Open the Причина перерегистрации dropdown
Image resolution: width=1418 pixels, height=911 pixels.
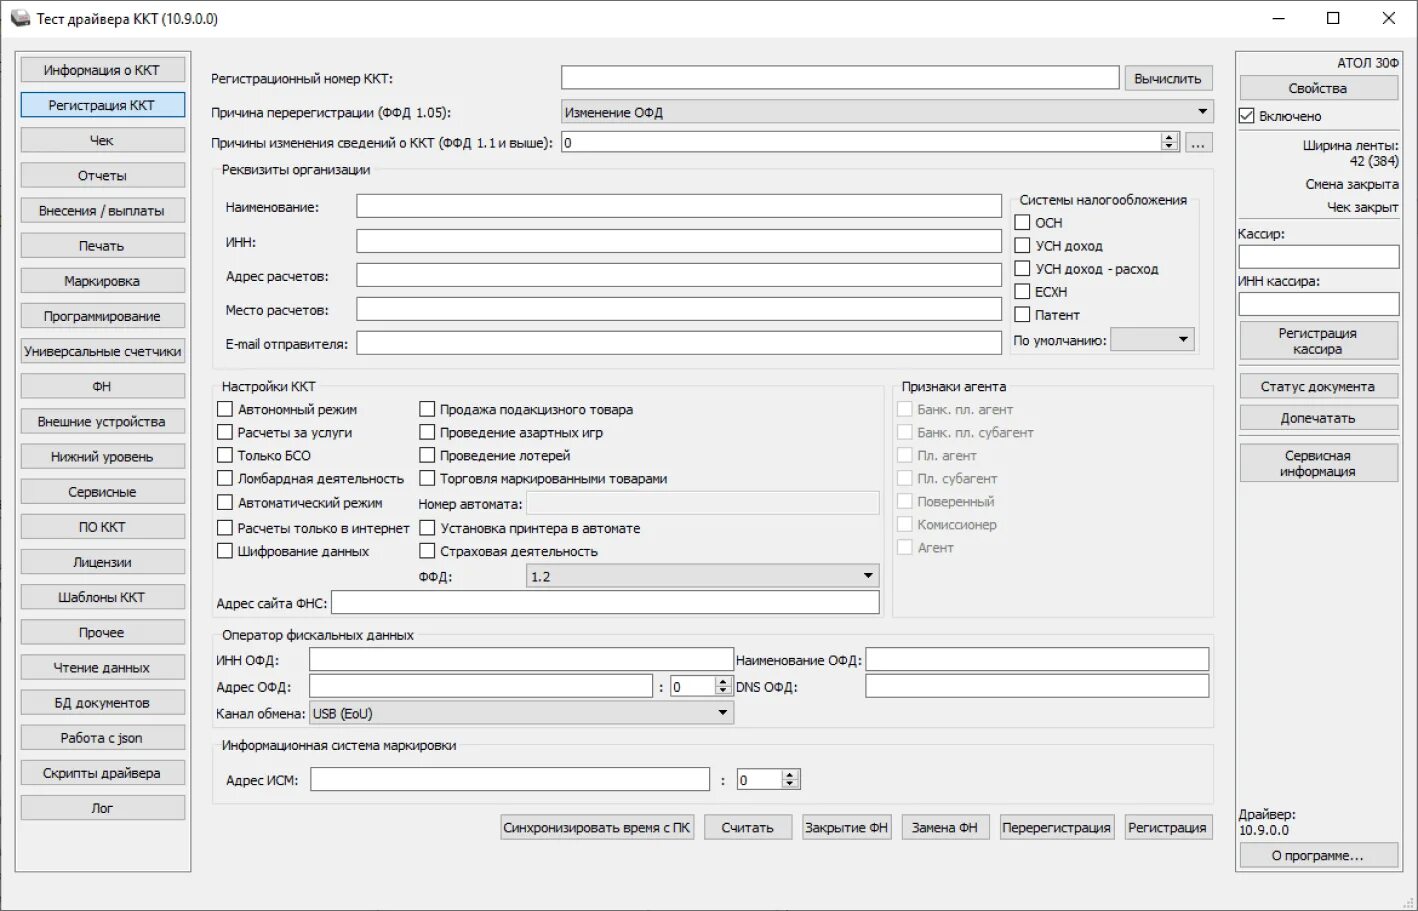[887, 112]
